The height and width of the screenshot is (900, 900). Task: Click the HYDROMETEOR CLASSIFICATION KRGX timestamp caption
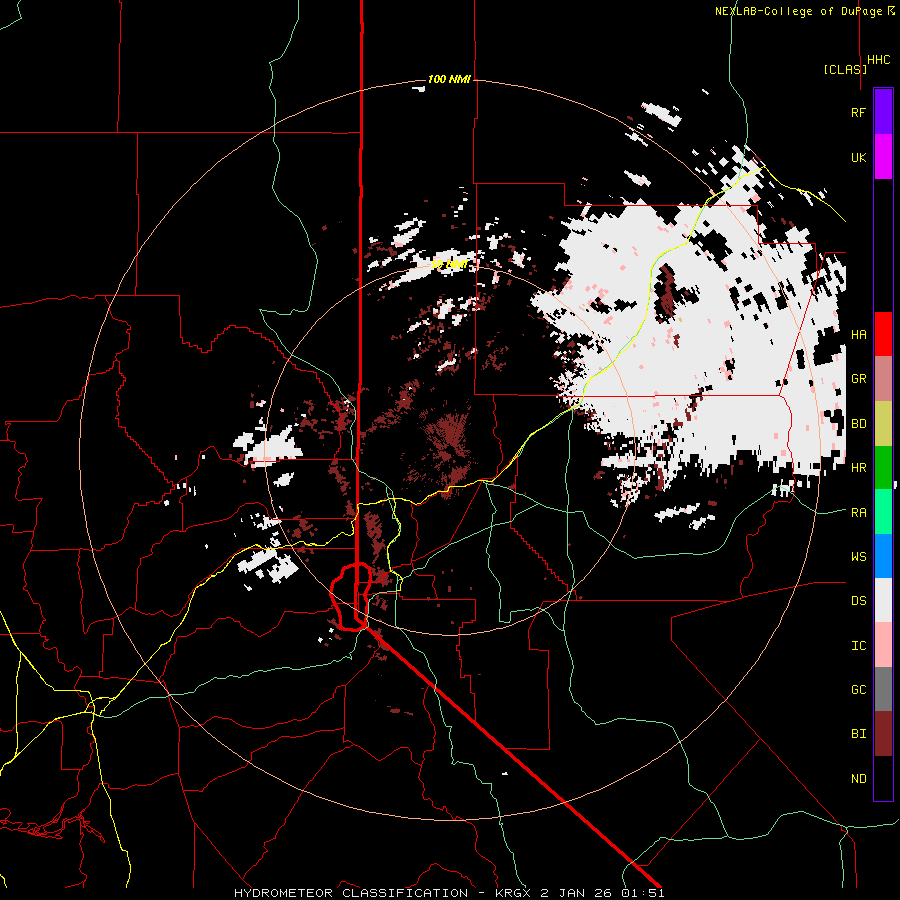pyautogui.click(x=449, y=893)
